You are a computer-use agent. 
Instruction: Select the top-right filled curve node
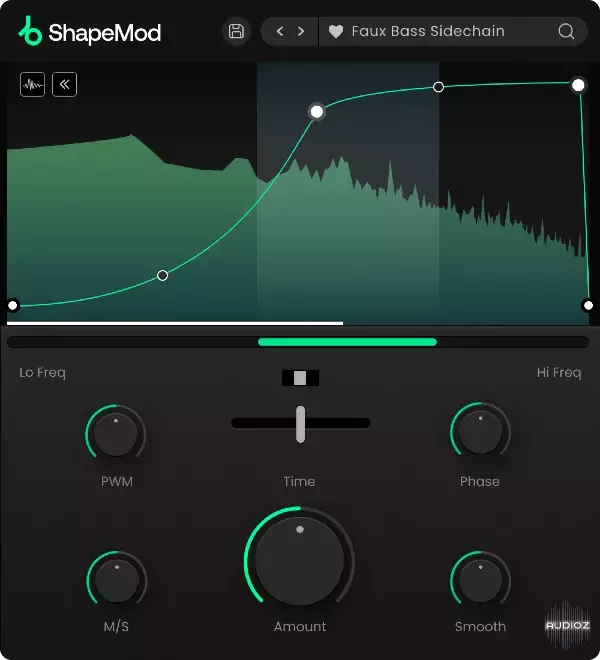click(578, 85)
